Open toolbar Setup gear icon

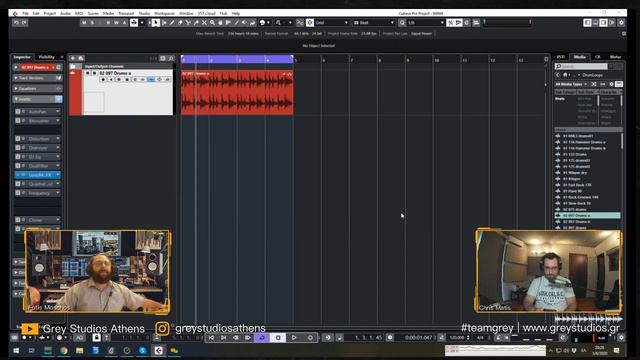621,23
